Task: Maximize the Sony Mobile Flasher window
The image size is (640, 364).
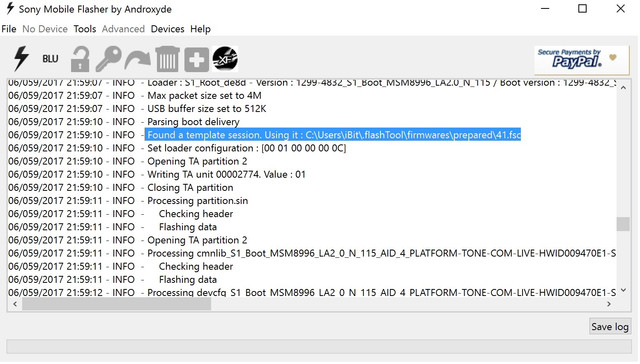Action: point(582,9)
